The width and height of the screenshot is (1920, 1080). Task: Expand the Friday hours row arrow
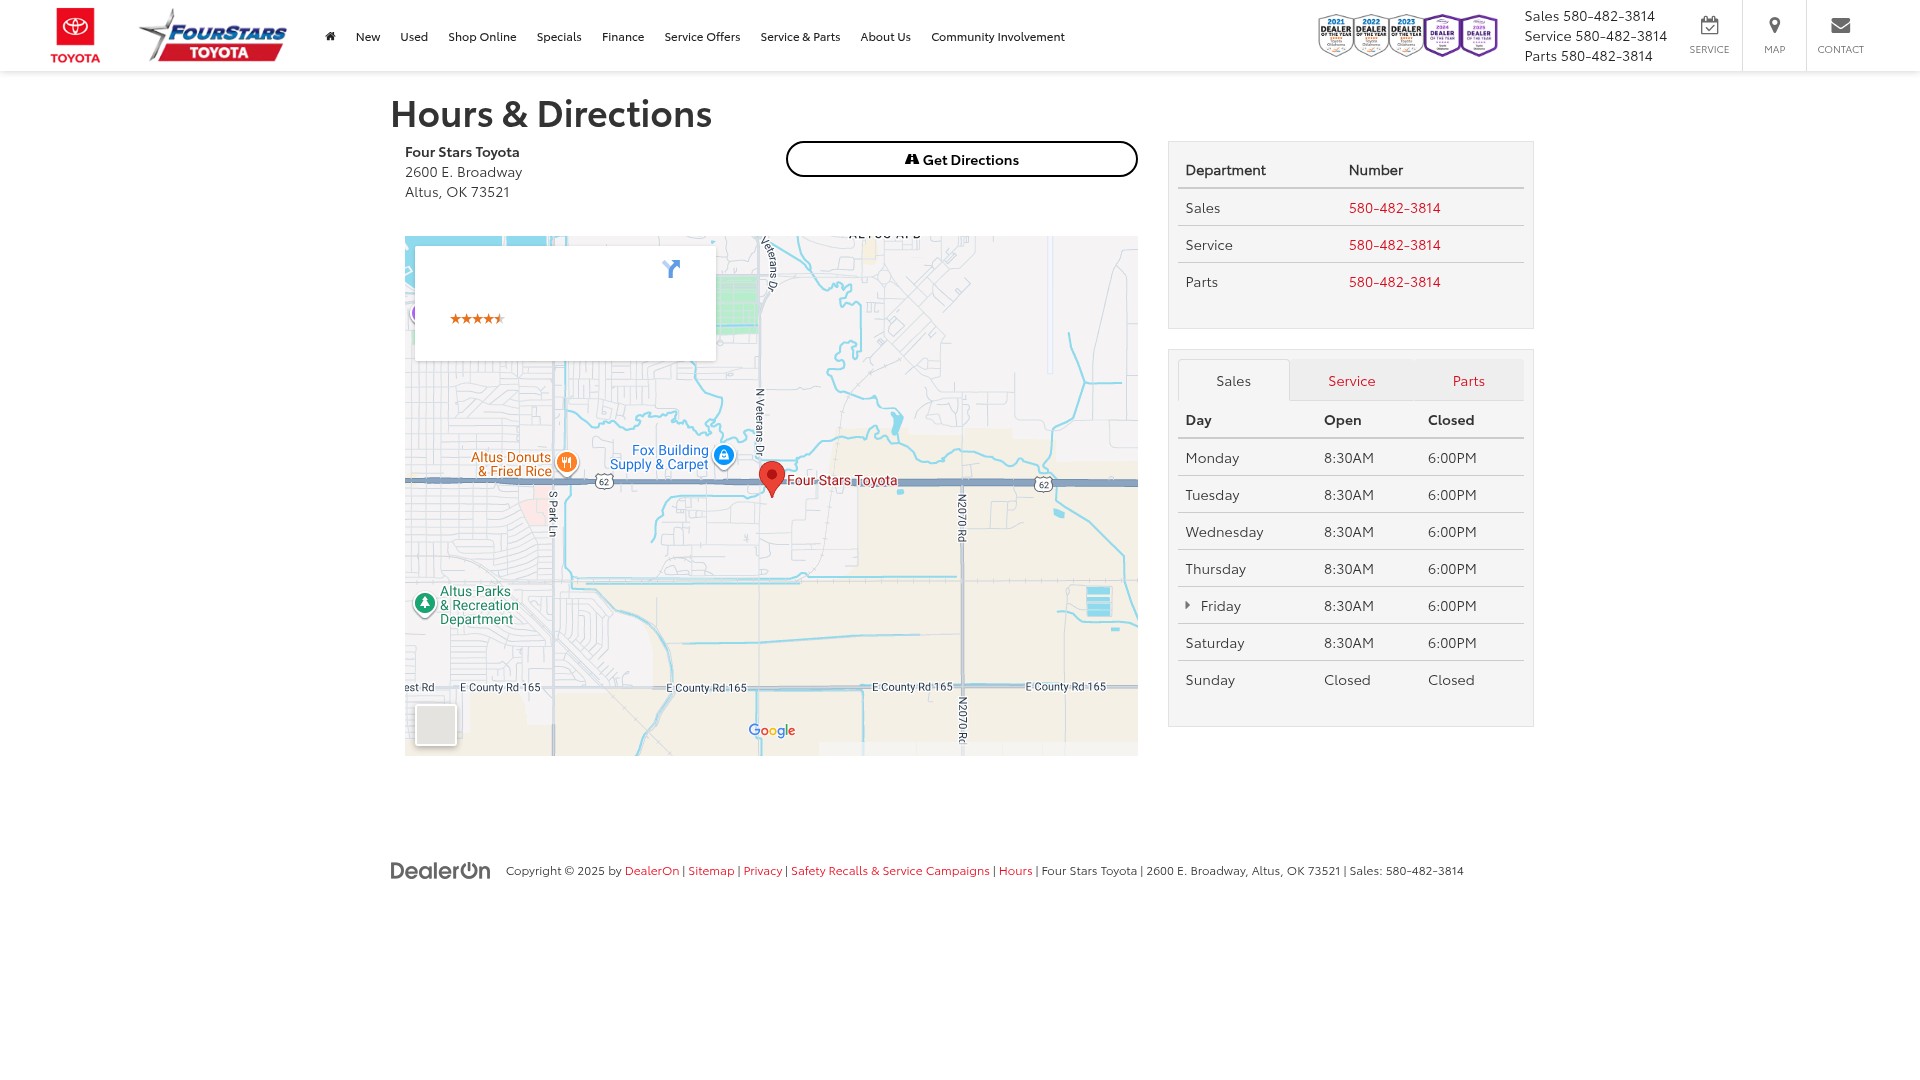point(1188,605)
